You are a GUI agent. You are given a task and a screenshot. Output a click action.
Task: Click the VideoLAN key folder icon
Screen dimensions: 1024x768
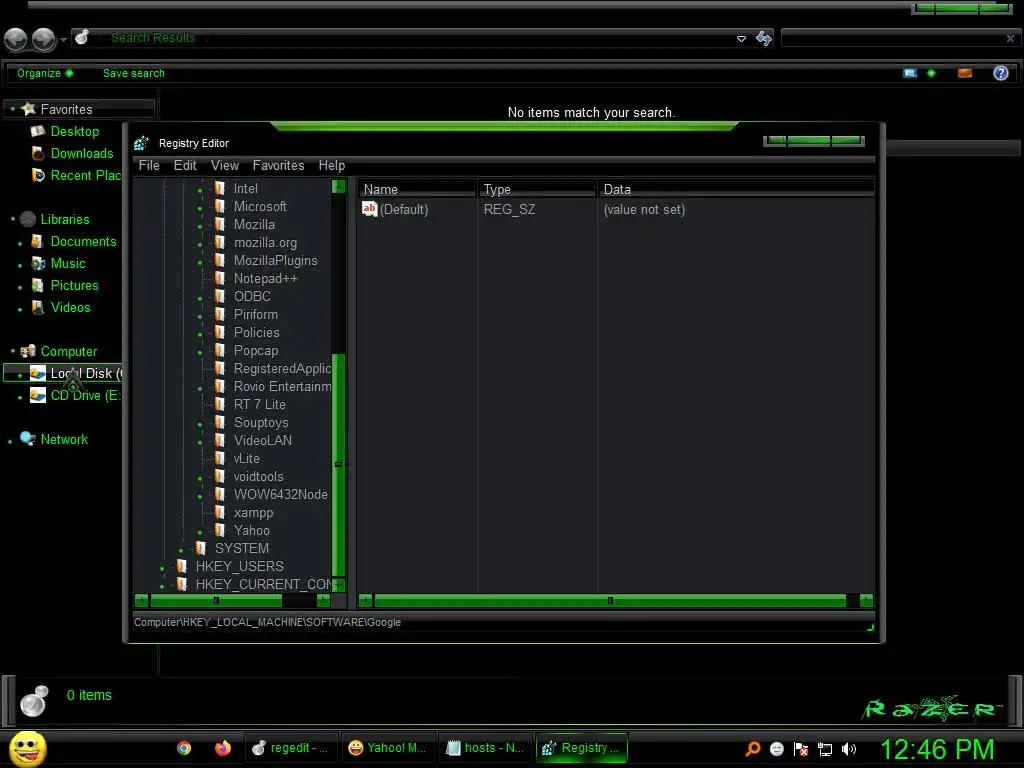(220, 440)
